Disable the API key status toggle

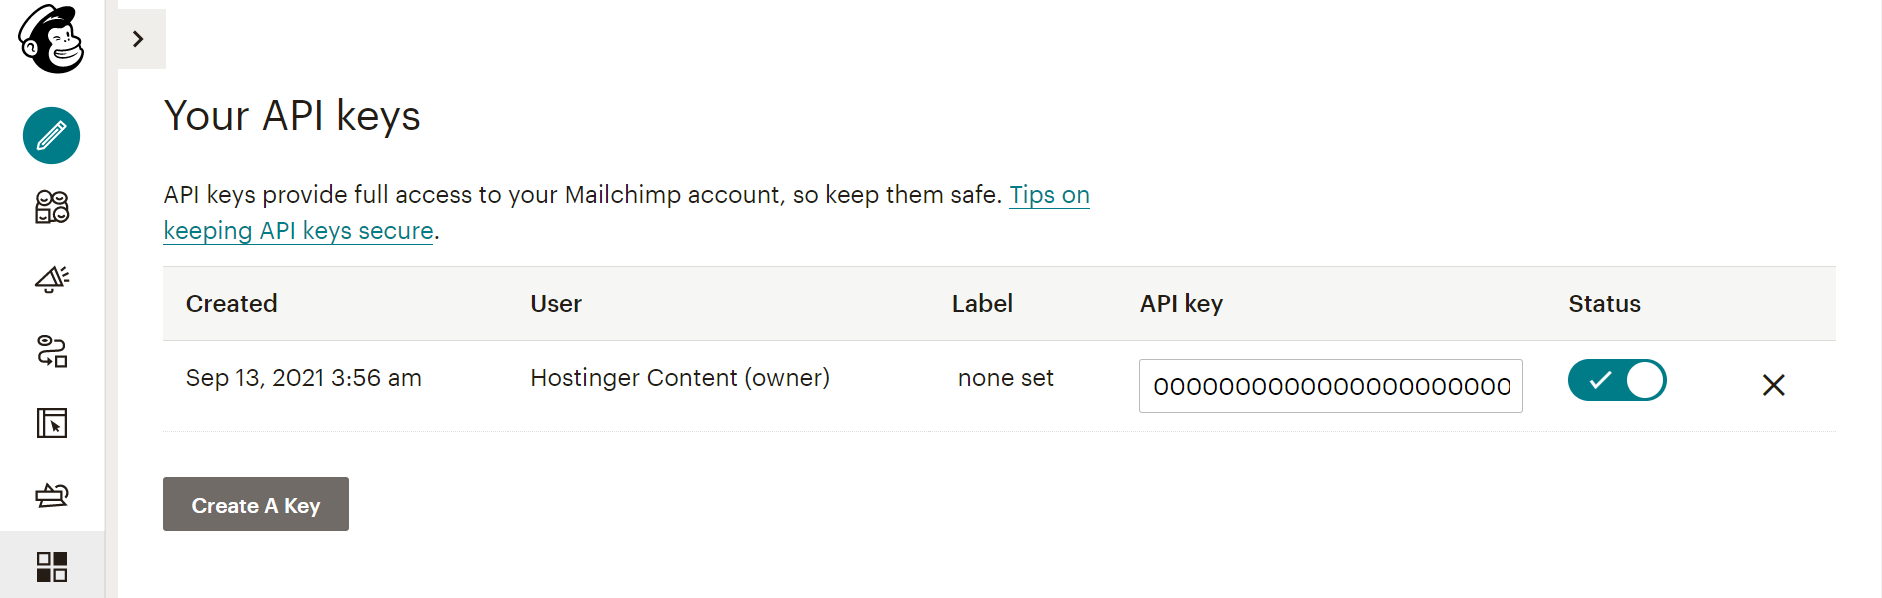pos(1617,381)
